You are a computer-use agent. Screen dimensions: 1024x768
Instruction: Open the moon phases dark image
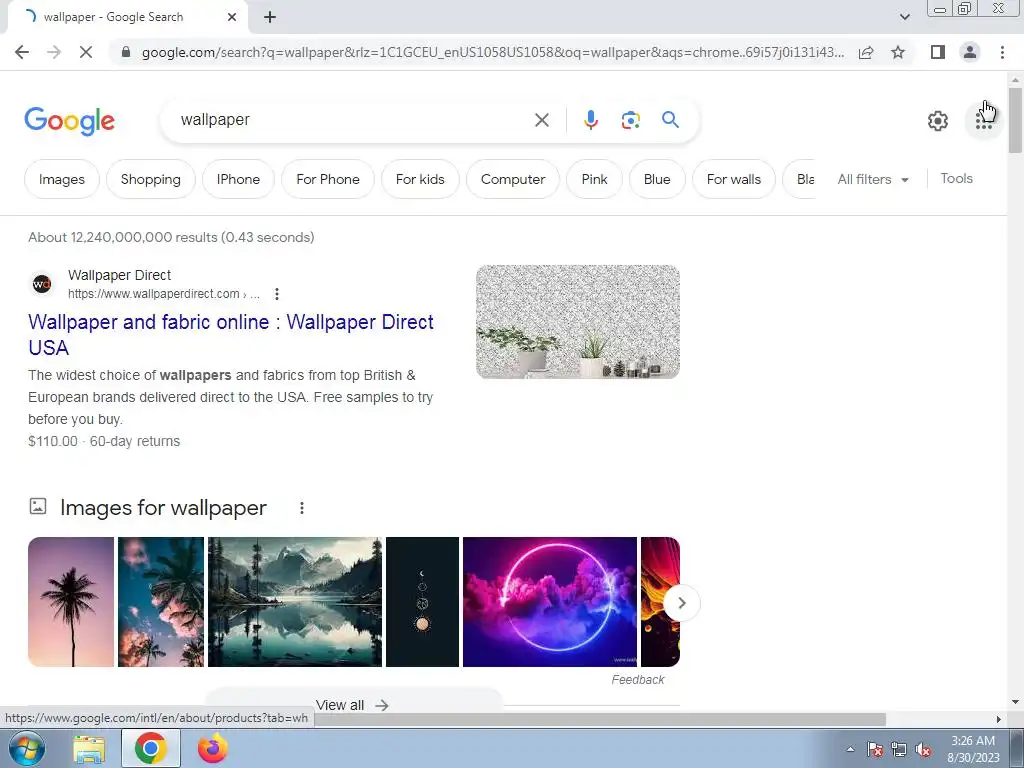[x=423, y=602]
